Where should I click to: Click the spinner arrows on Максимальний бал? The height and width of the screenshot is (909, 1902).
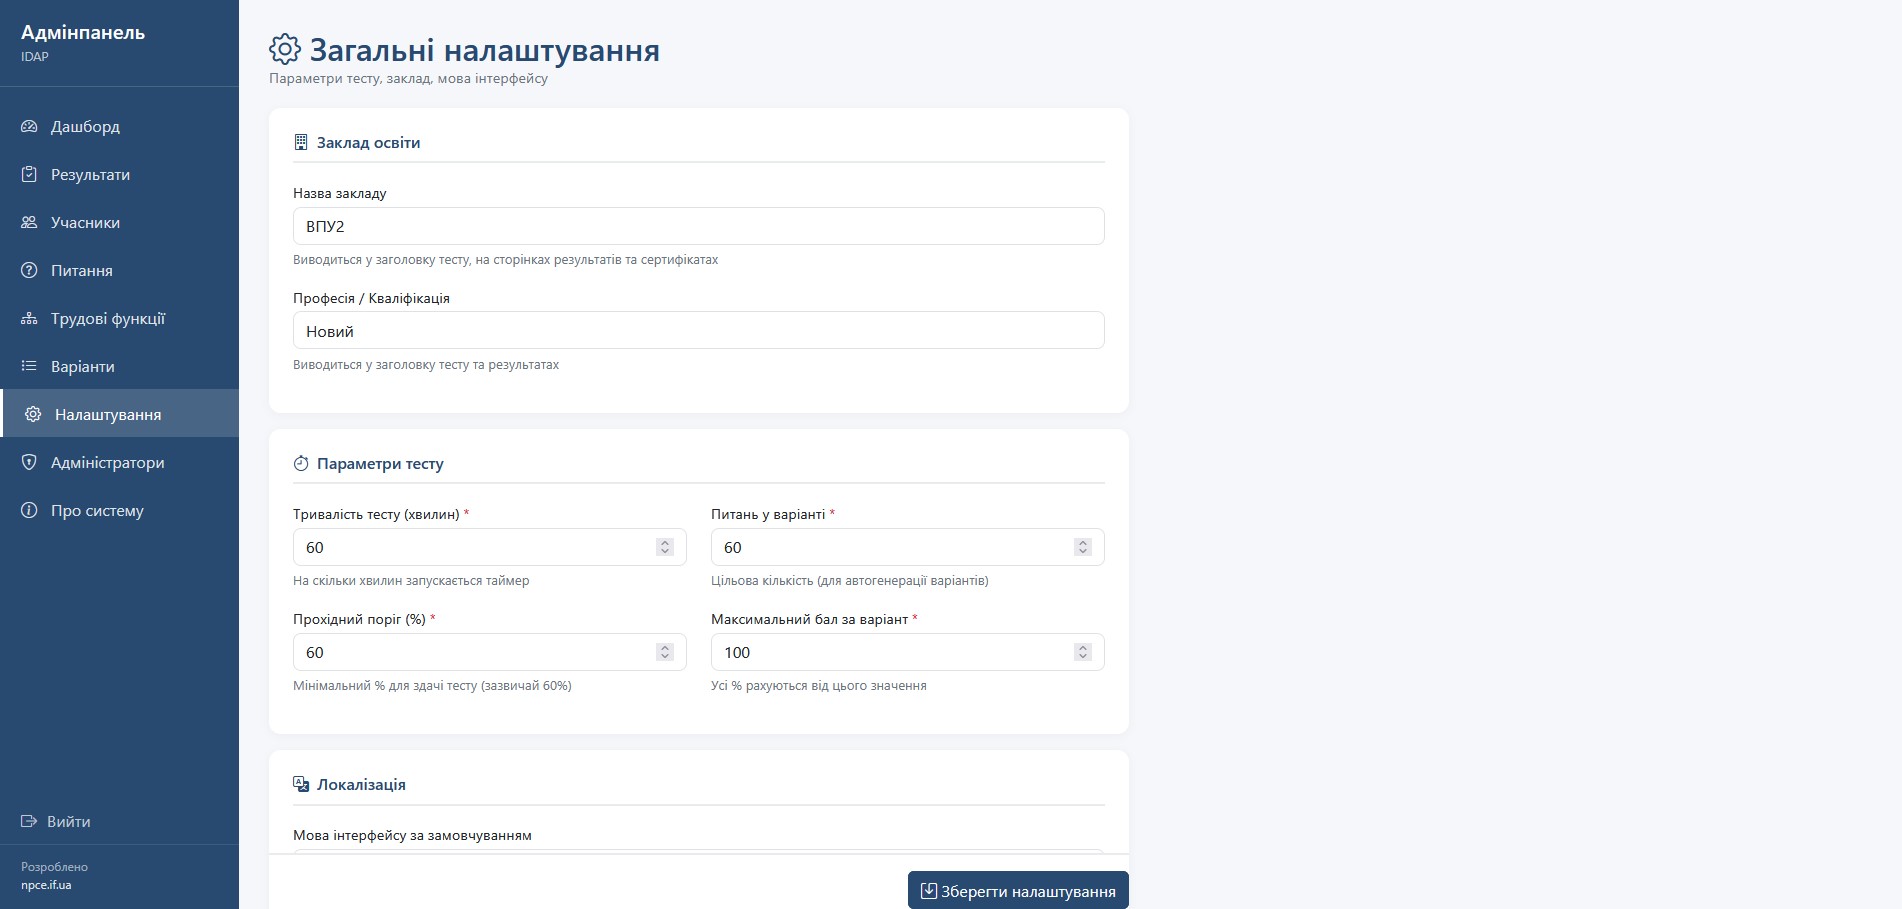(x=1082, y=652)
